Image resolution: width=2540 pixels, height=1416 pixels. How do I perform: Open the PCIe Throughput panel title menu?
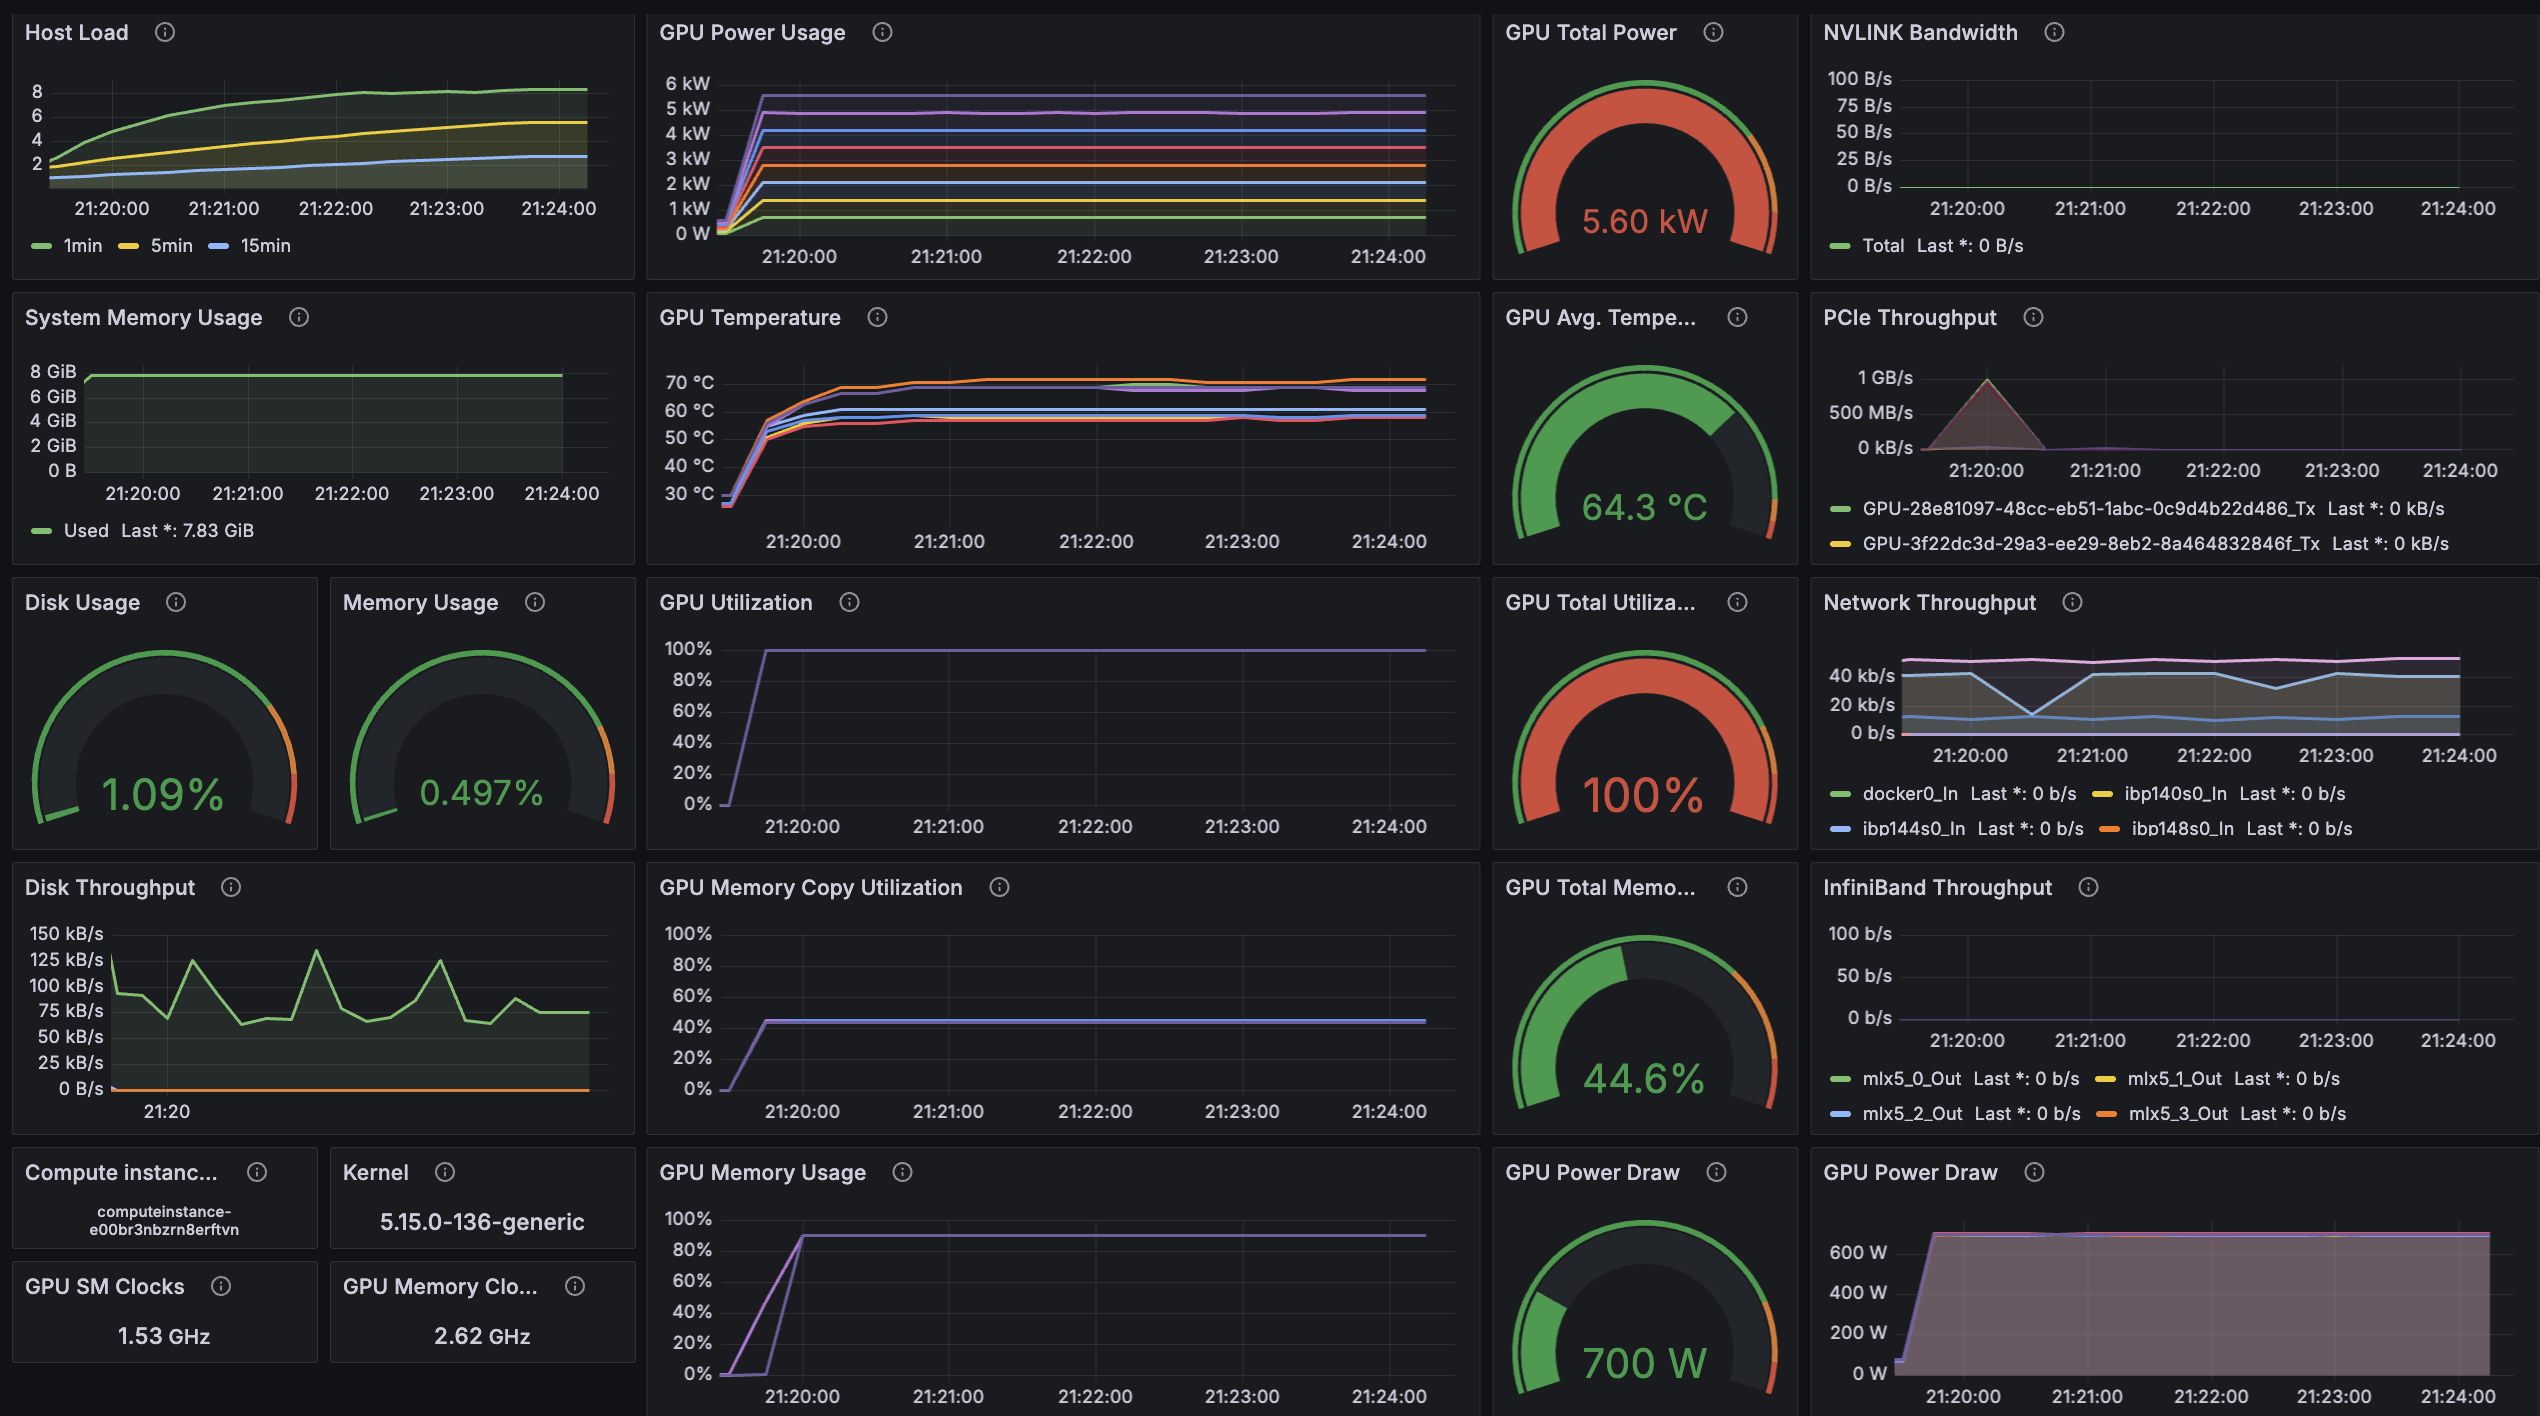(1910, 317)
